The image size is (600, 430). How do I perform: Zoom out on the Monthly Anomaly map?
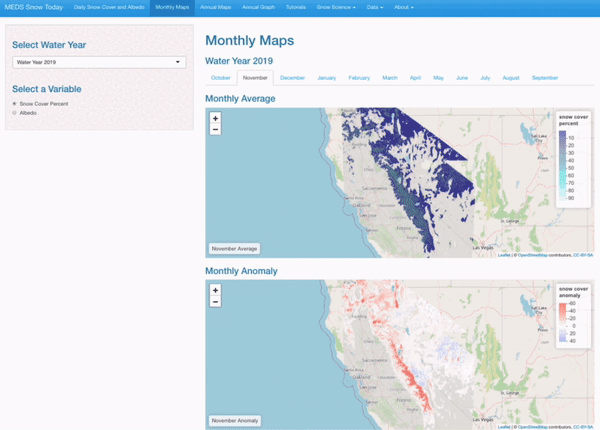215,301
